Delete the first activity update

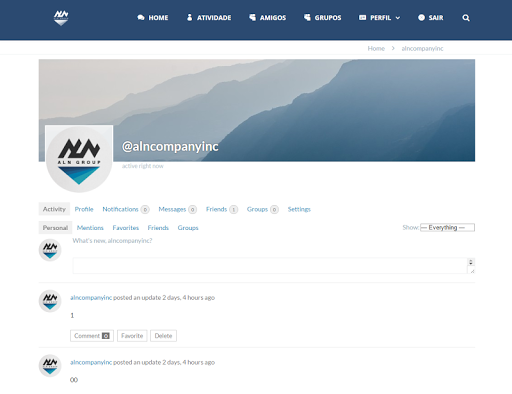coord(163,336)
